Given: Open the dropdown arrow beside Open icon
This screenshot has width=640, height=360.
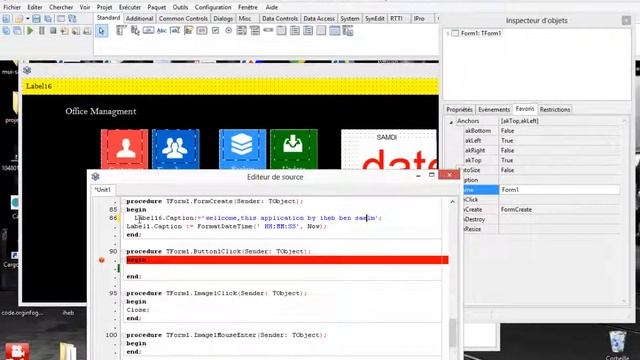Looking at the screenshot, I should [x=28, y=19].
